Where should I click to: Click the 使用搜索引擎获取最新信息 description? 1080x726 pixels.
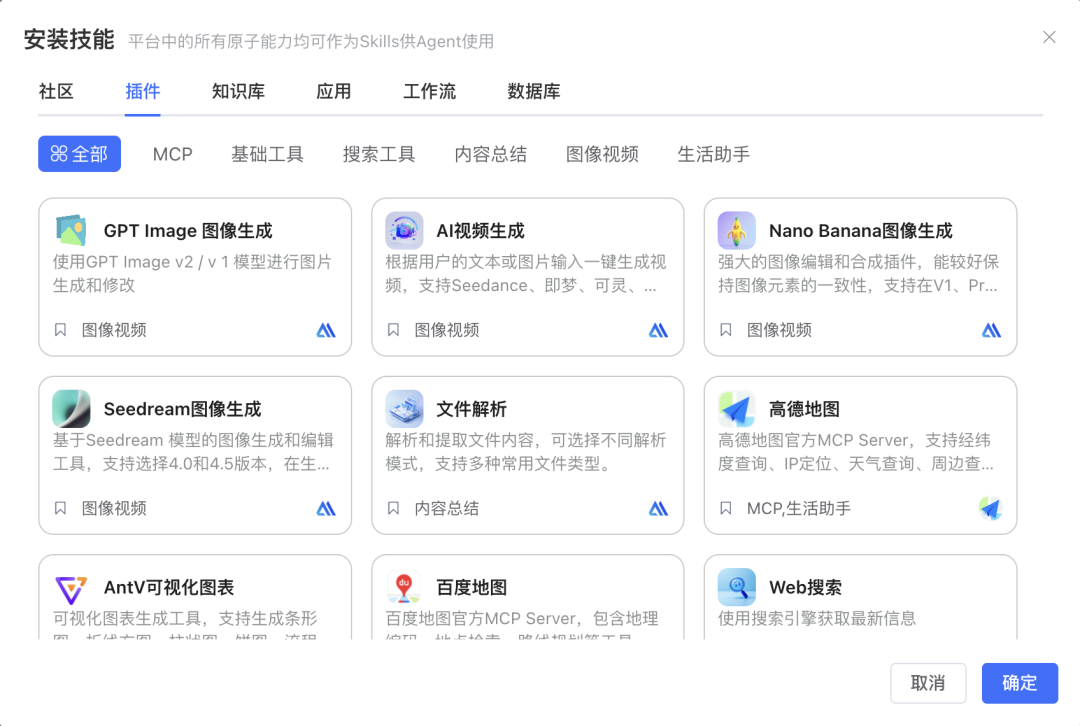816,618
